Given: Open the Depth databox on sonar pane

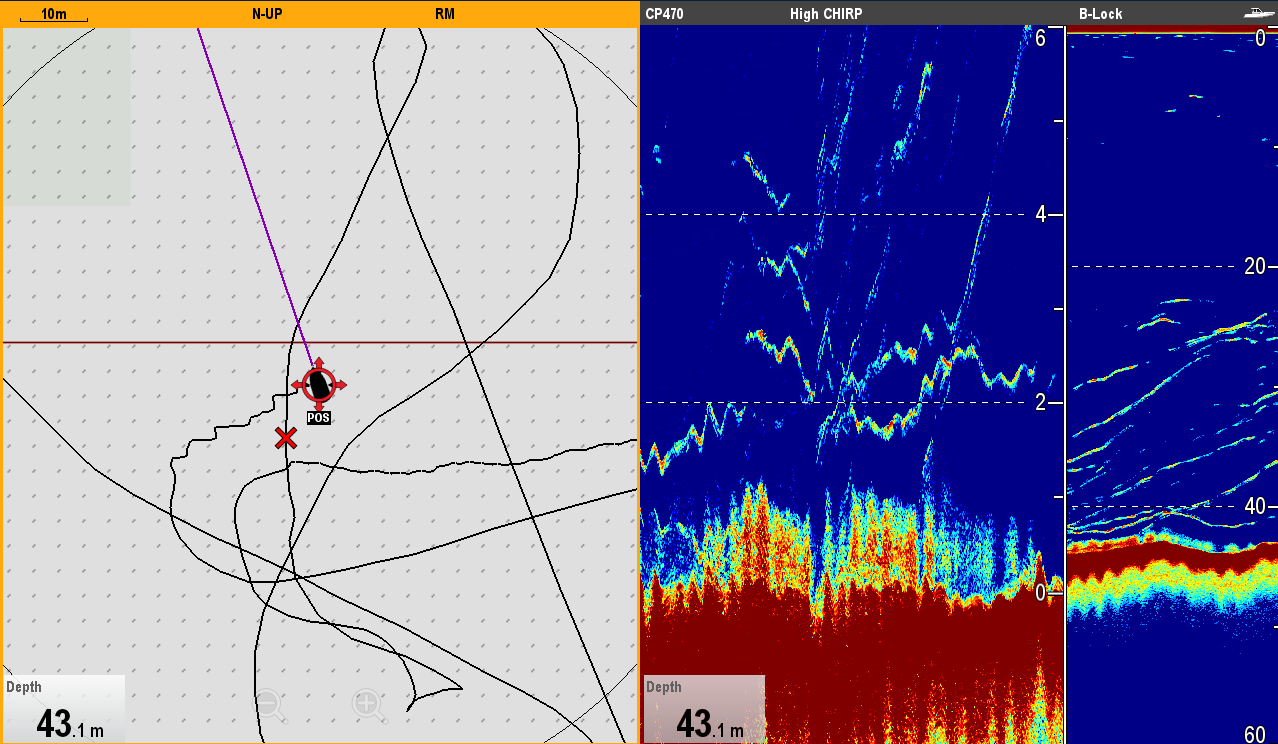Looking at the screenshot, I should coord(703,709).
